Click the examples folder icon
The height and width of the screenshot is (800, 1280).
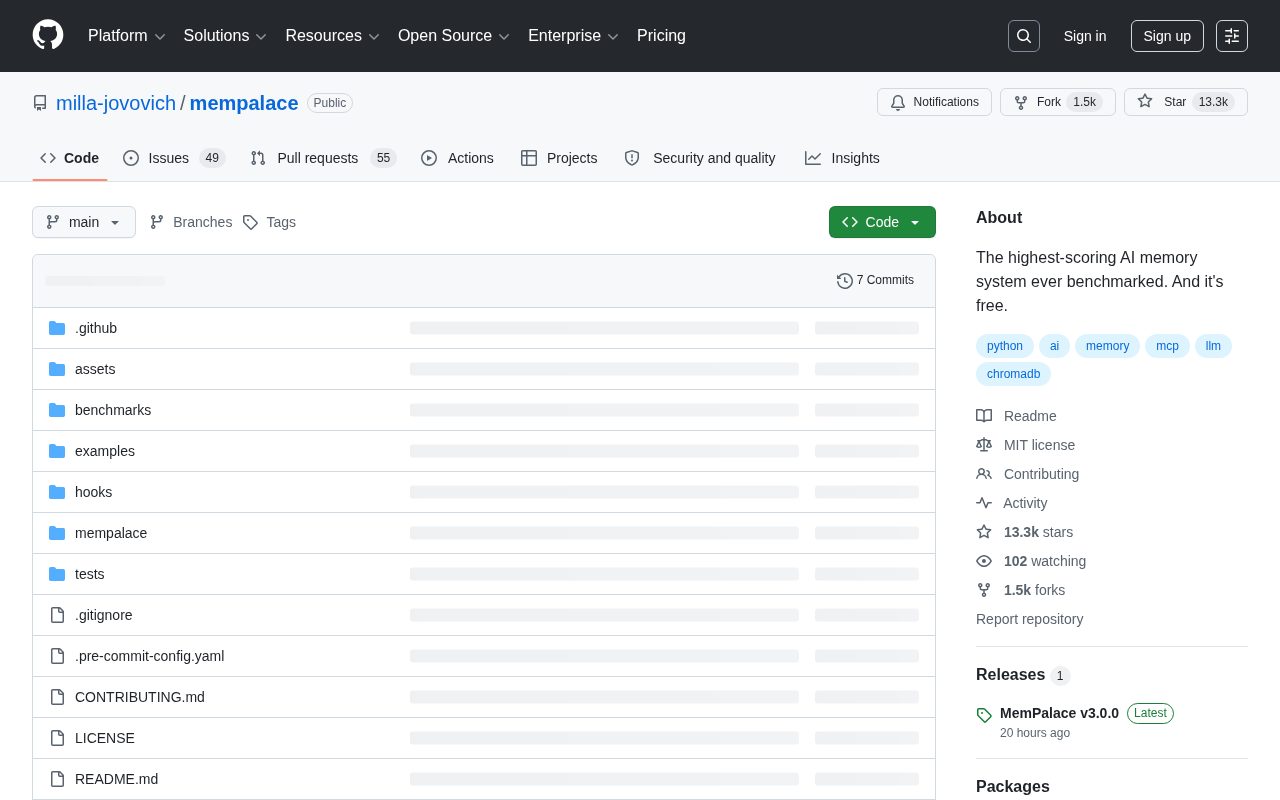[x=57, y=451]
